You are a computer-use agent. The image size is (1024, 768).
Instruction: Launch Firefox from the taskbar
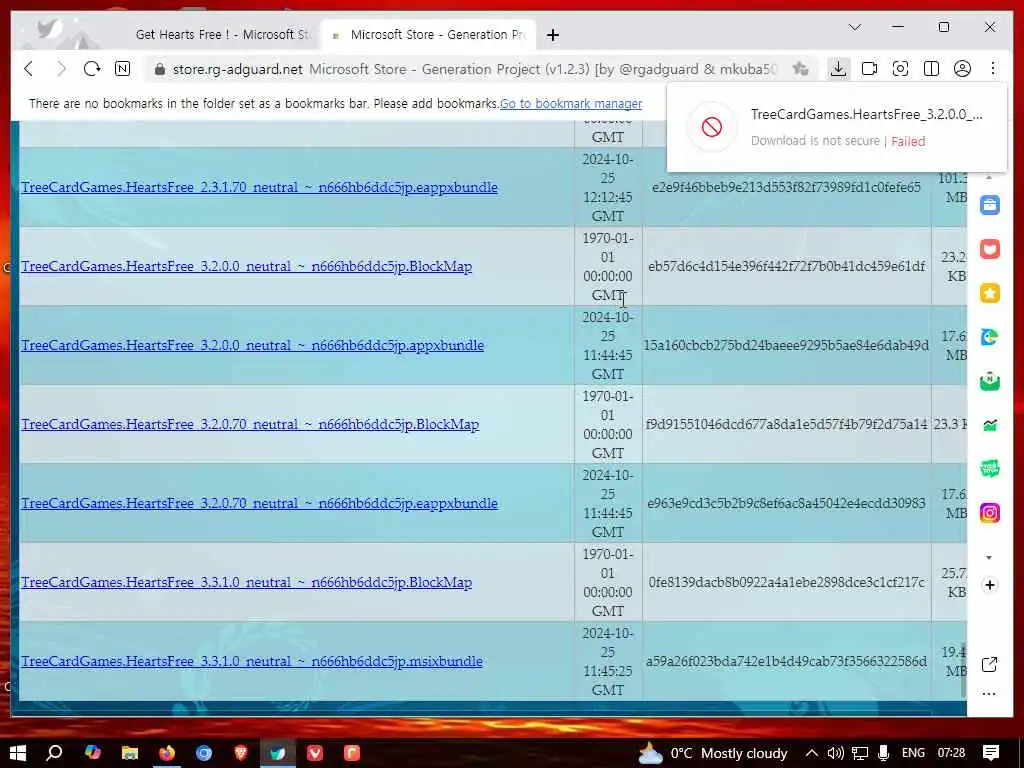coord(167,753)
